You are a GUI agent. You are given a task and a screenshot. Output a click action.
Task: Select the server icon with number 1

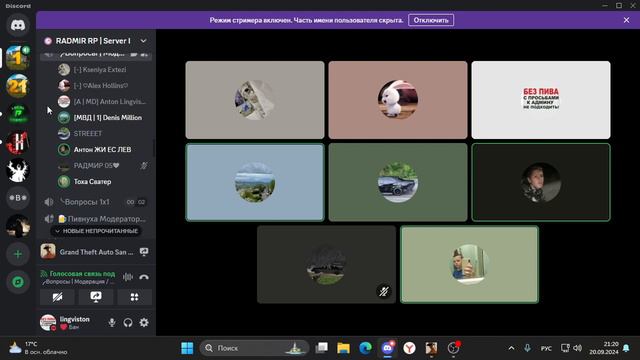point(18,58)
